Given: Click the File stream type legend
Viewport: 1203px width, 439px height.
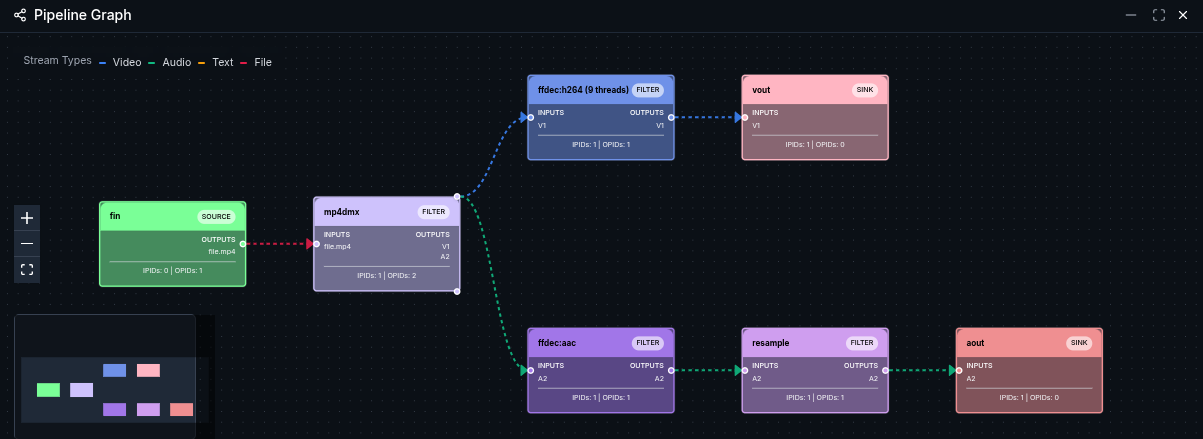Looking at the screenshot, I should (x=255, y=62).
